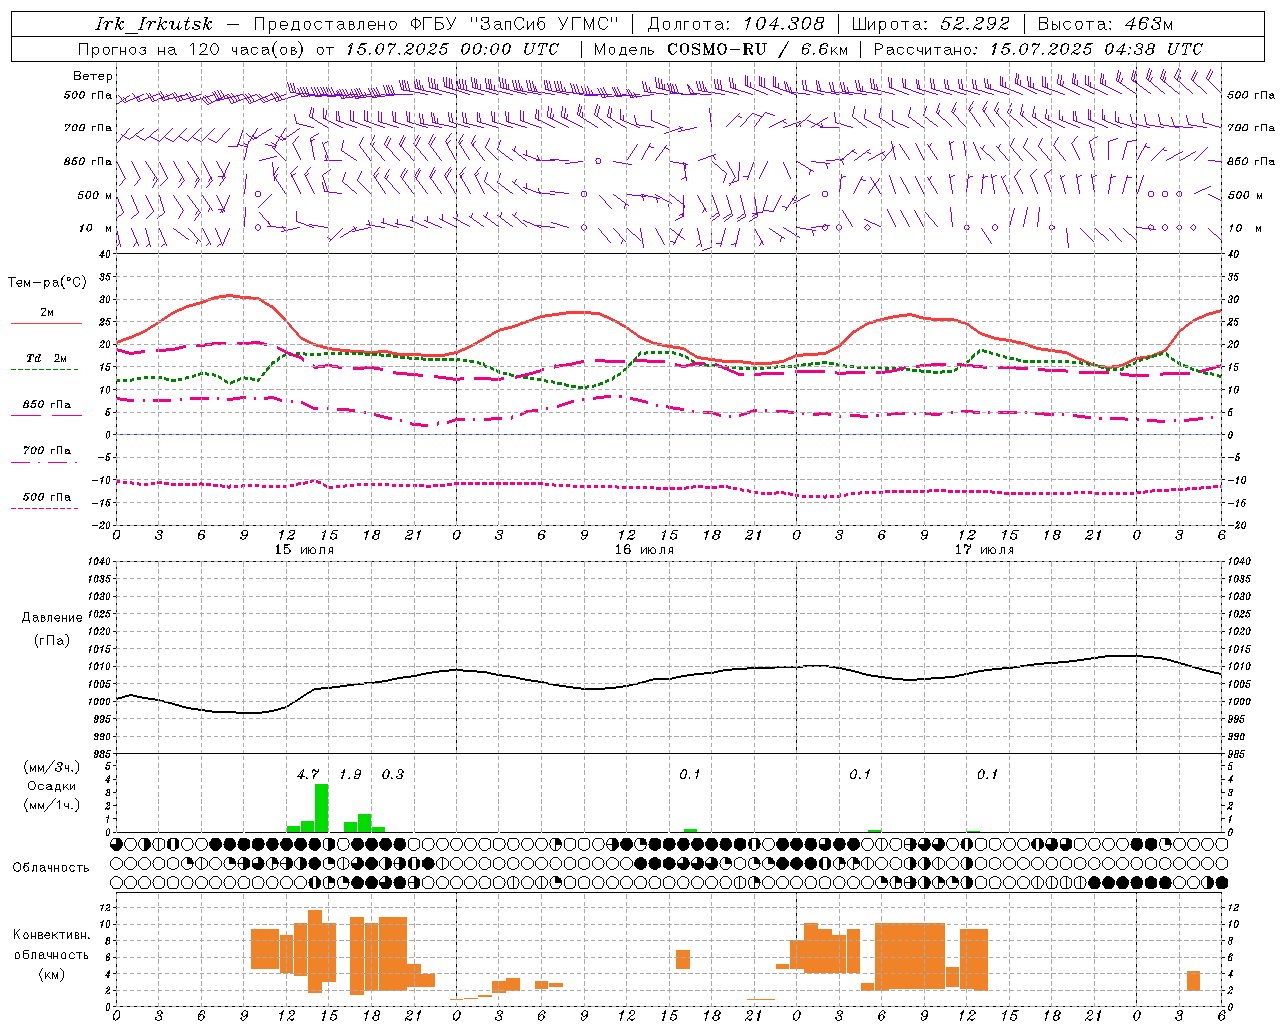
Task: Click the provider text ФГБУ "ЗапСиб УГМС"
Action: point(514,24)
